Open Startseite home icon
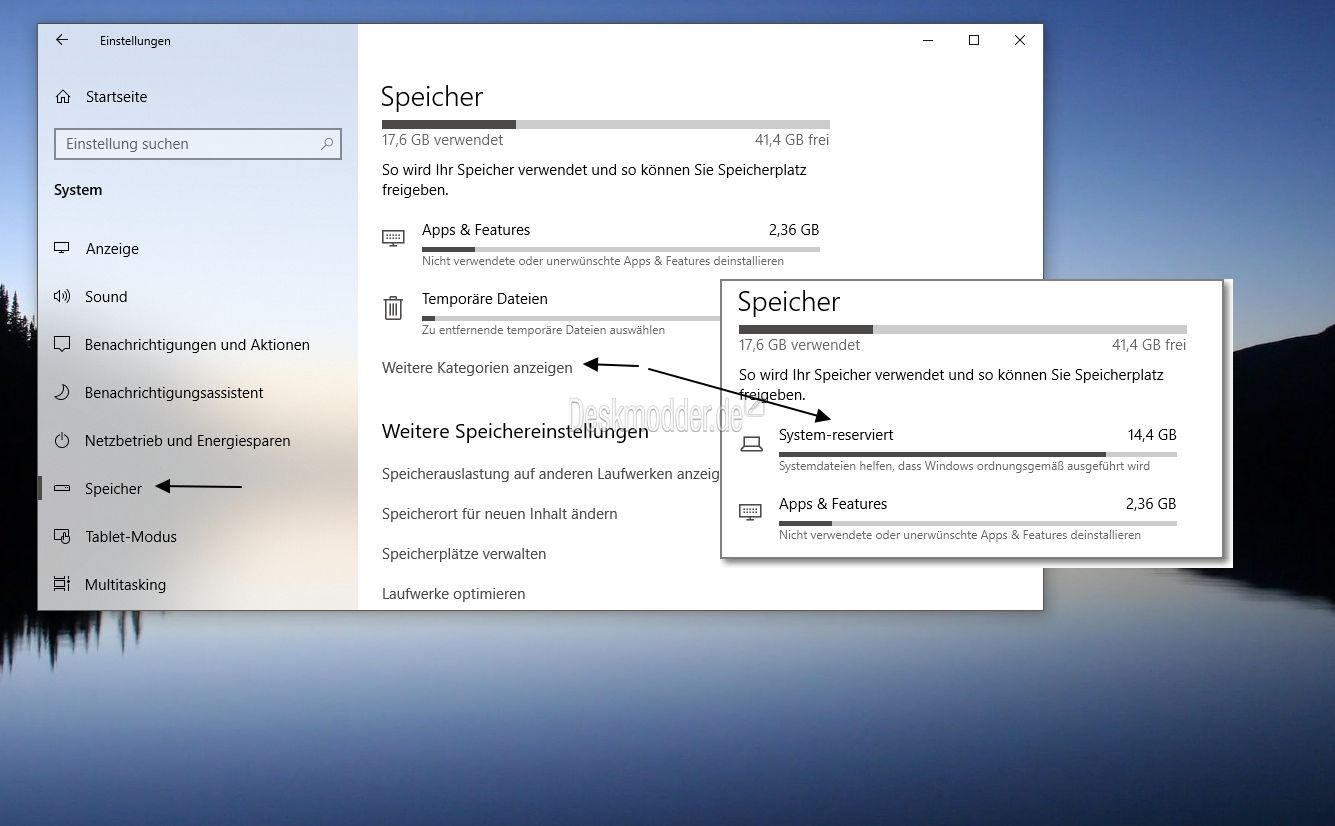 63,97
